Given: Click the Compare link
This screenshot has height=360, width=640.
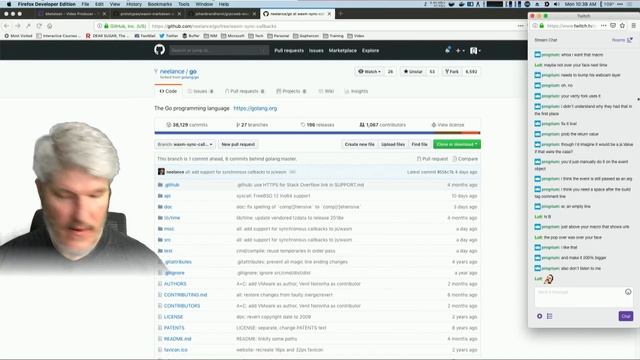Looking at the screenshot, I should pyautogui.click(x=465, y=159).
